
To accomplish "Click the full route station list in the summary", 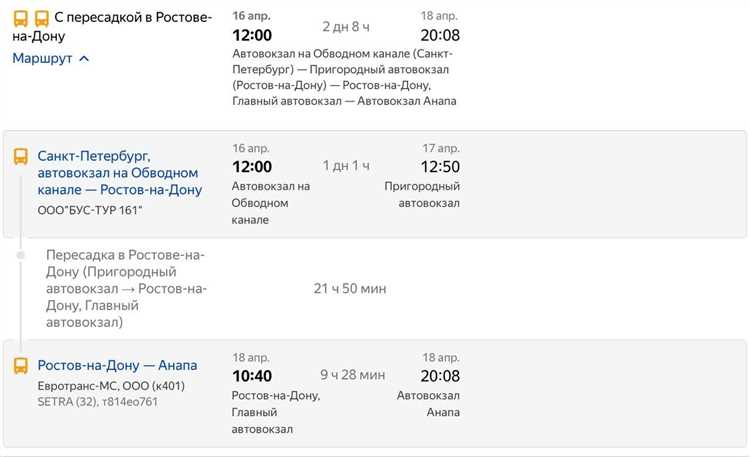I will tap(344, 77).
